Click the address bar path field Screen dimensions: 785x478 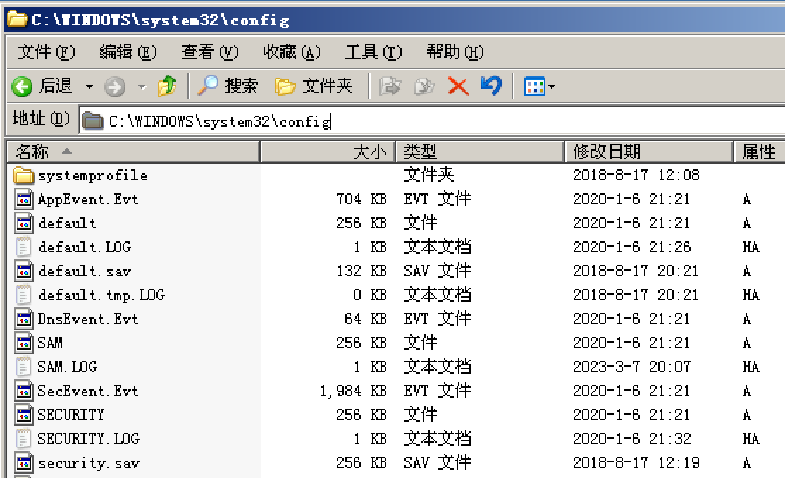(x=433, y=121)
